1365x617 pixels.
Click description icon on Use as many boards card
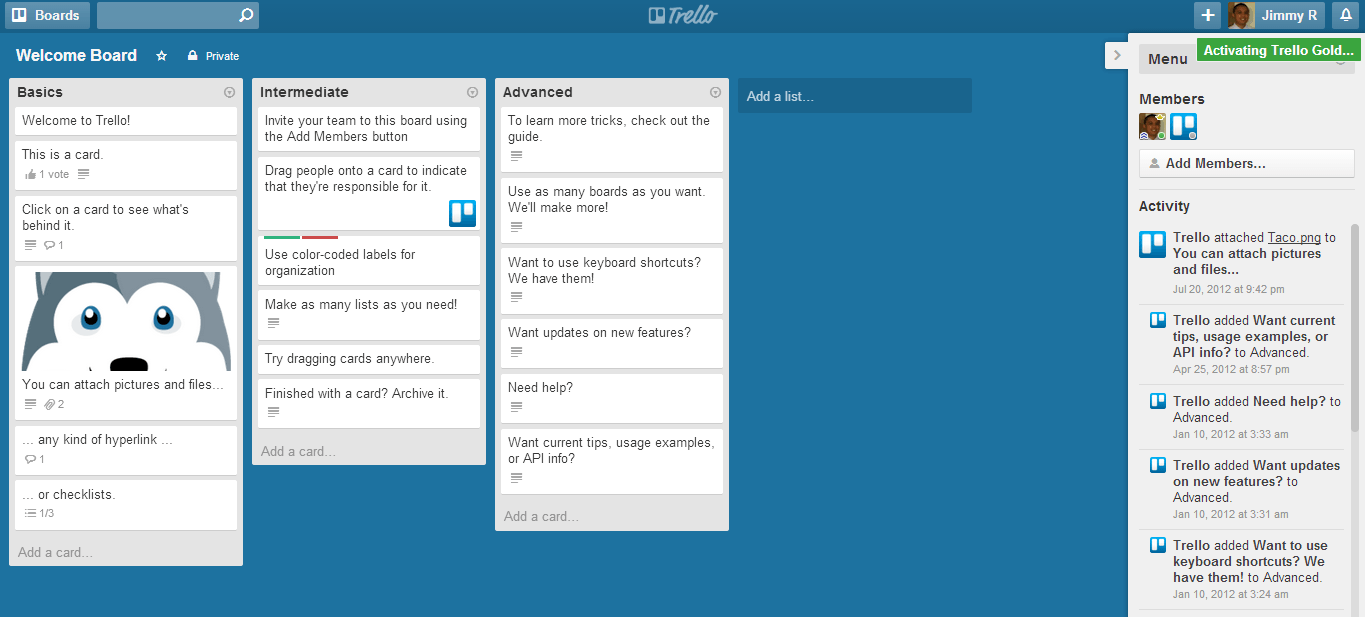(517, 227)
